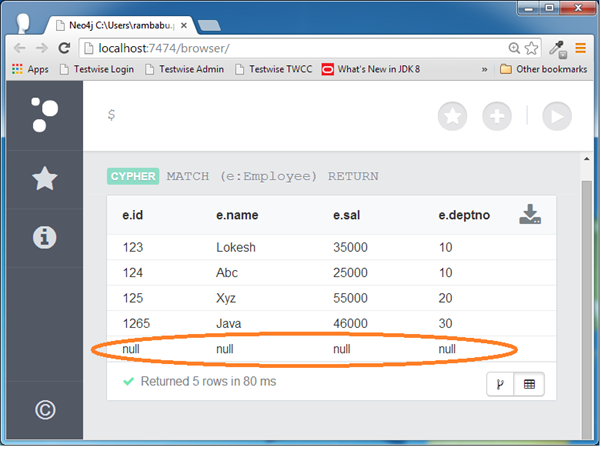
Task: Select null value under e.id
Action: pyautogui.click(x=131, y=349)
